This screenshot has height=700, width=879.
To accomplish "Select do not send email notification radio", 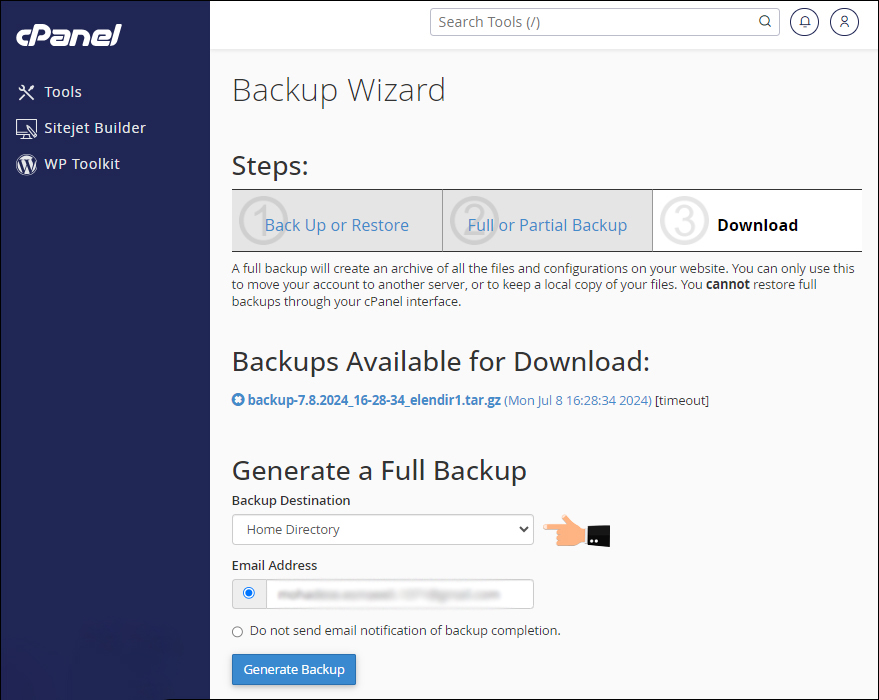I will point(237,632).
